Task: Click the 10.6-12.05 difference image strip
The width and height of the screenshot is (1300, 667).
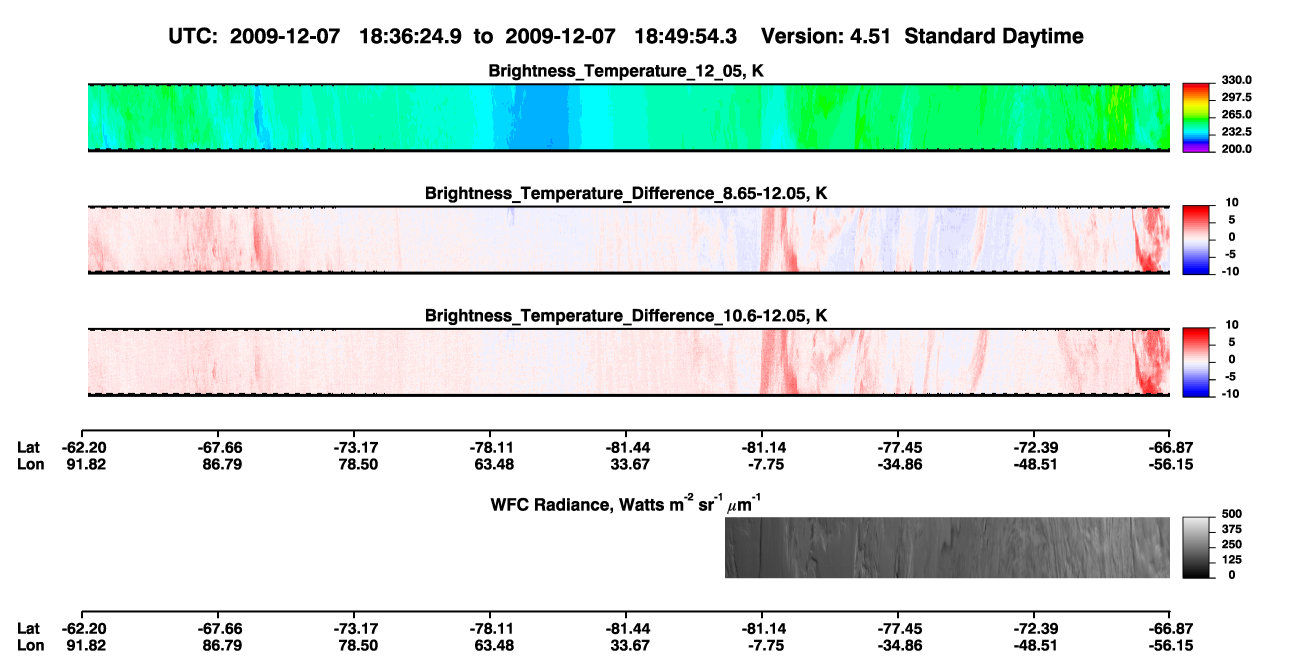Action: (x=629, y=362)
